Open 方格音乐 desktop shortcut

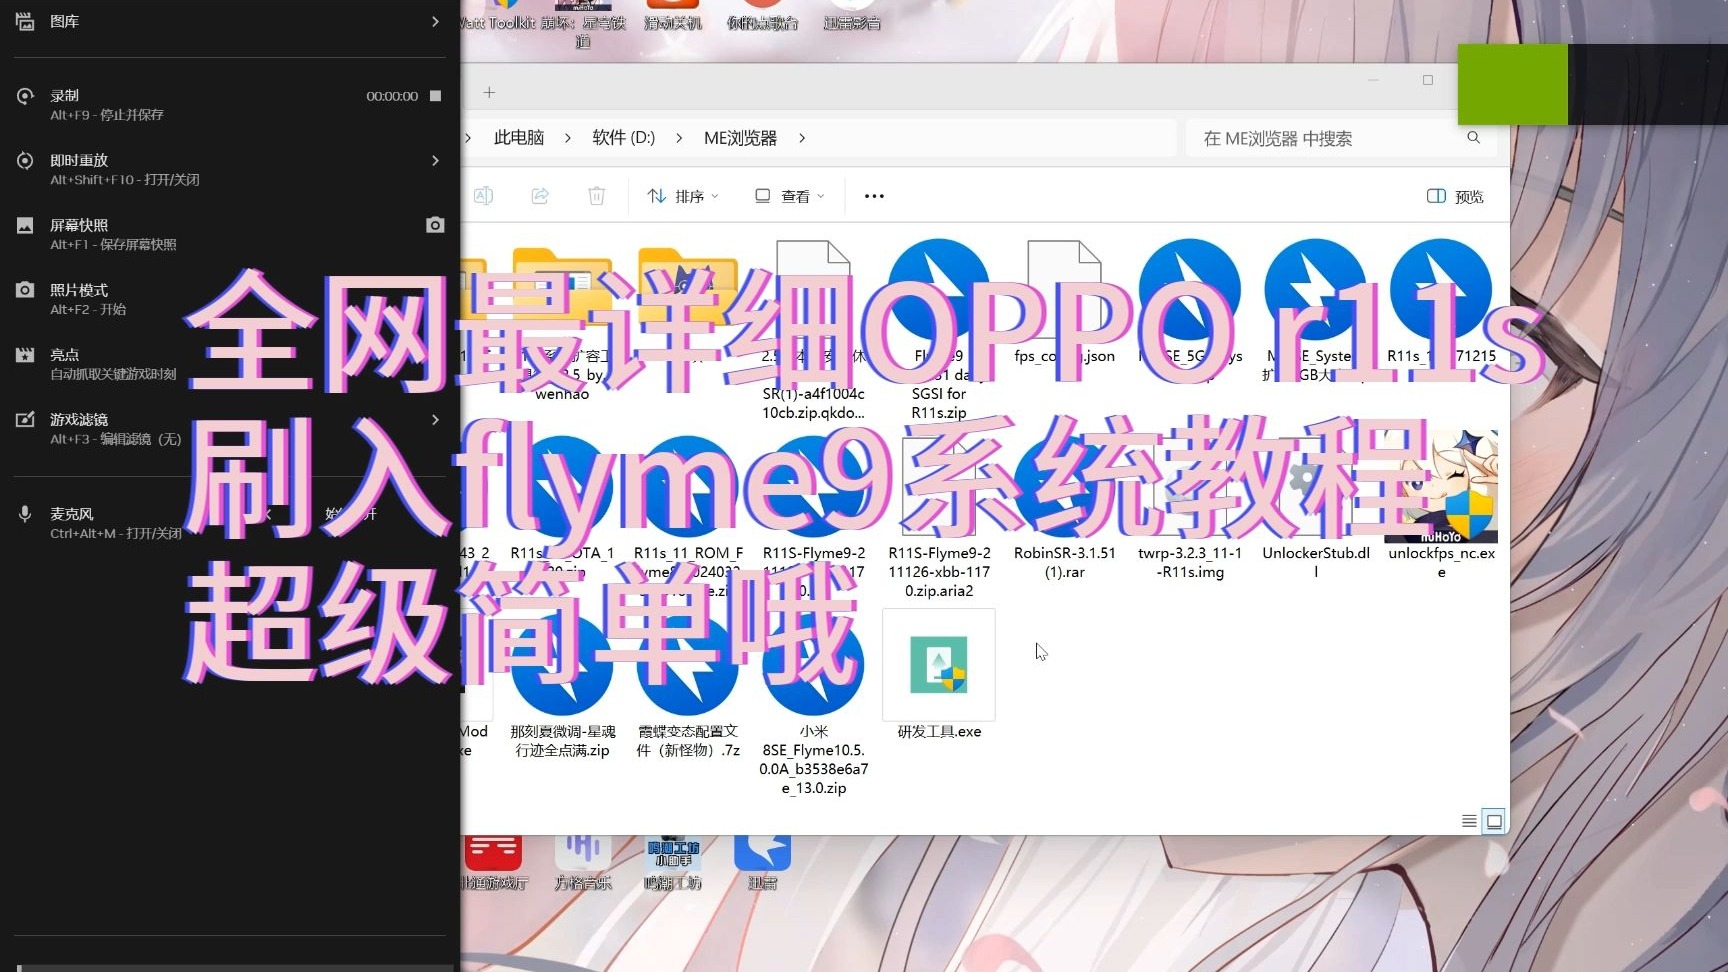click(583, 861)
